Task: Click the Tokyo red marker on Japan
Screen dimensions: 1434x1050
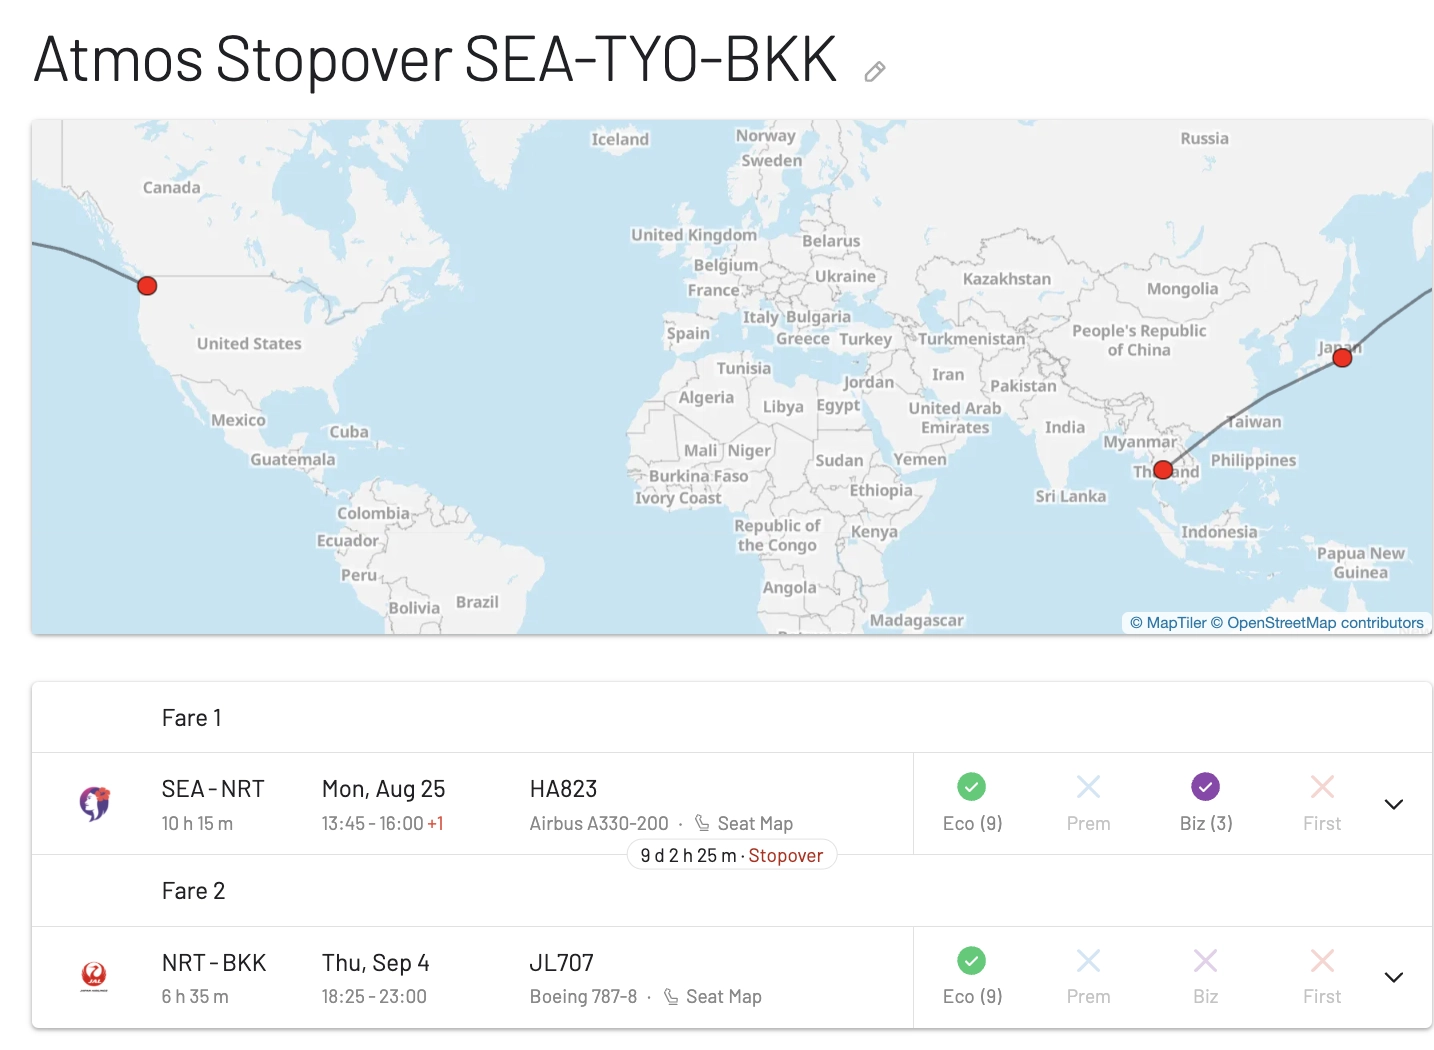Action: tap(1342, 357)
